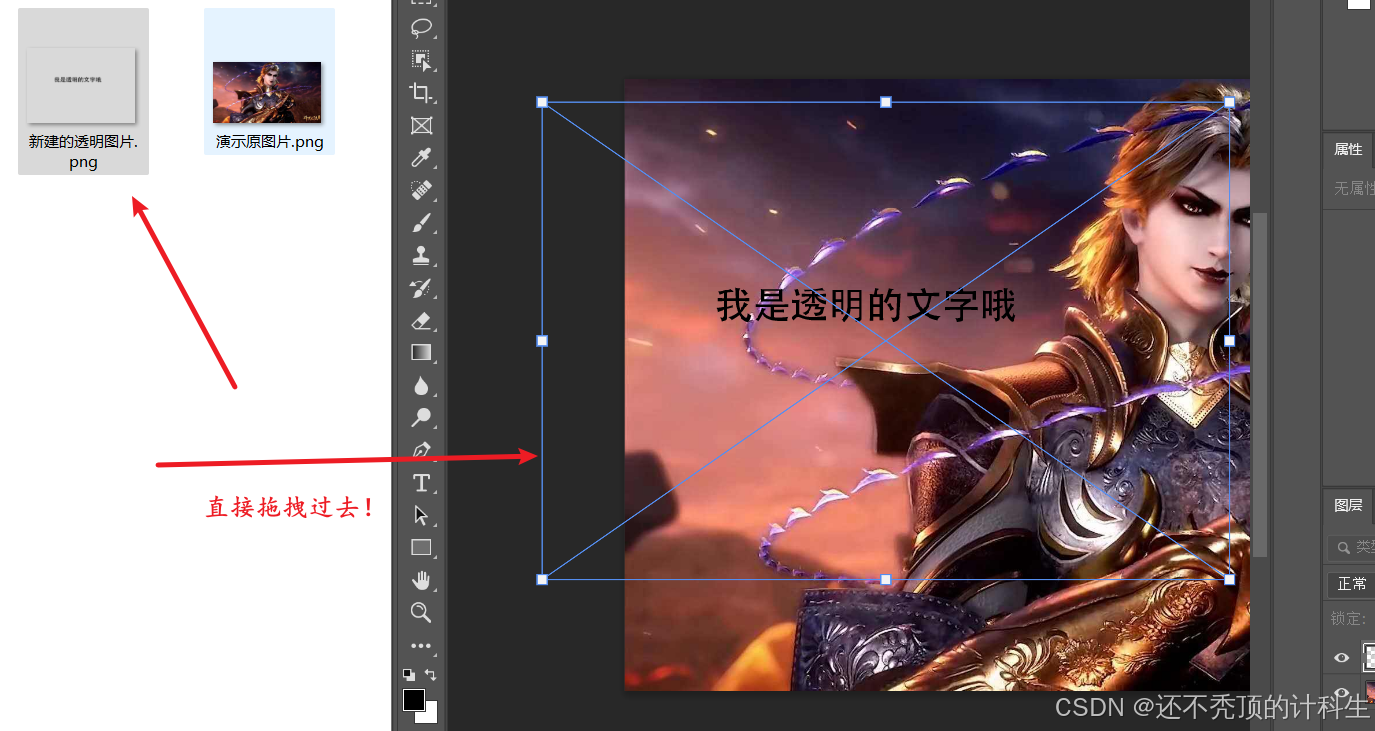This screenshot has width=1375, height=731.
Task: Select the Eyedropper tool
Action: 421,158
